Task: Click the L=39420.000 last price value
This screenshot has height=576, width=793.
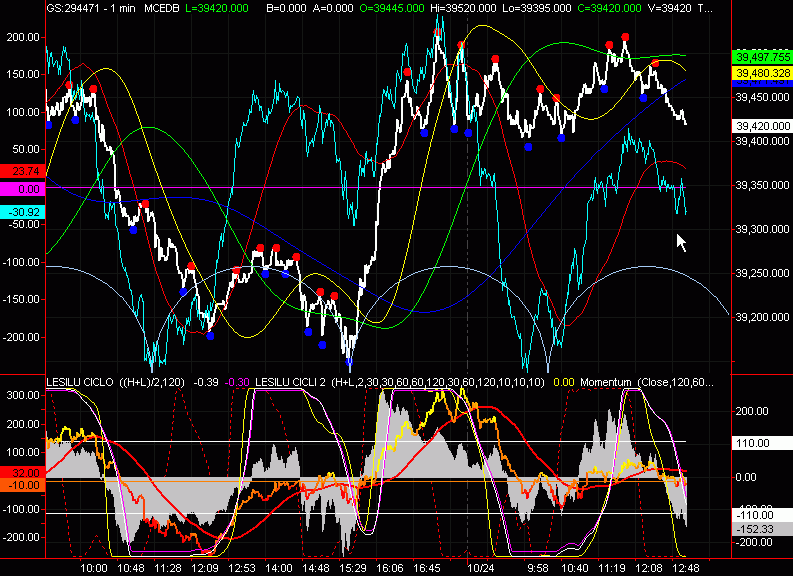Action: [217, 8]
